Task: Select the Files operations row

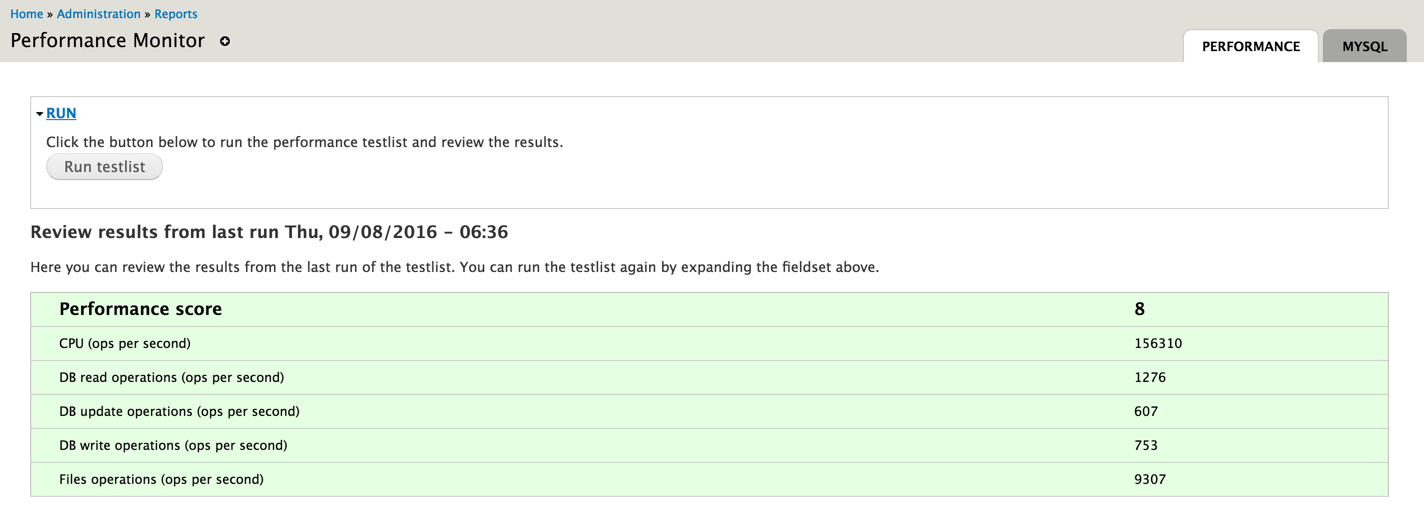Action: [x=162, y=479]
